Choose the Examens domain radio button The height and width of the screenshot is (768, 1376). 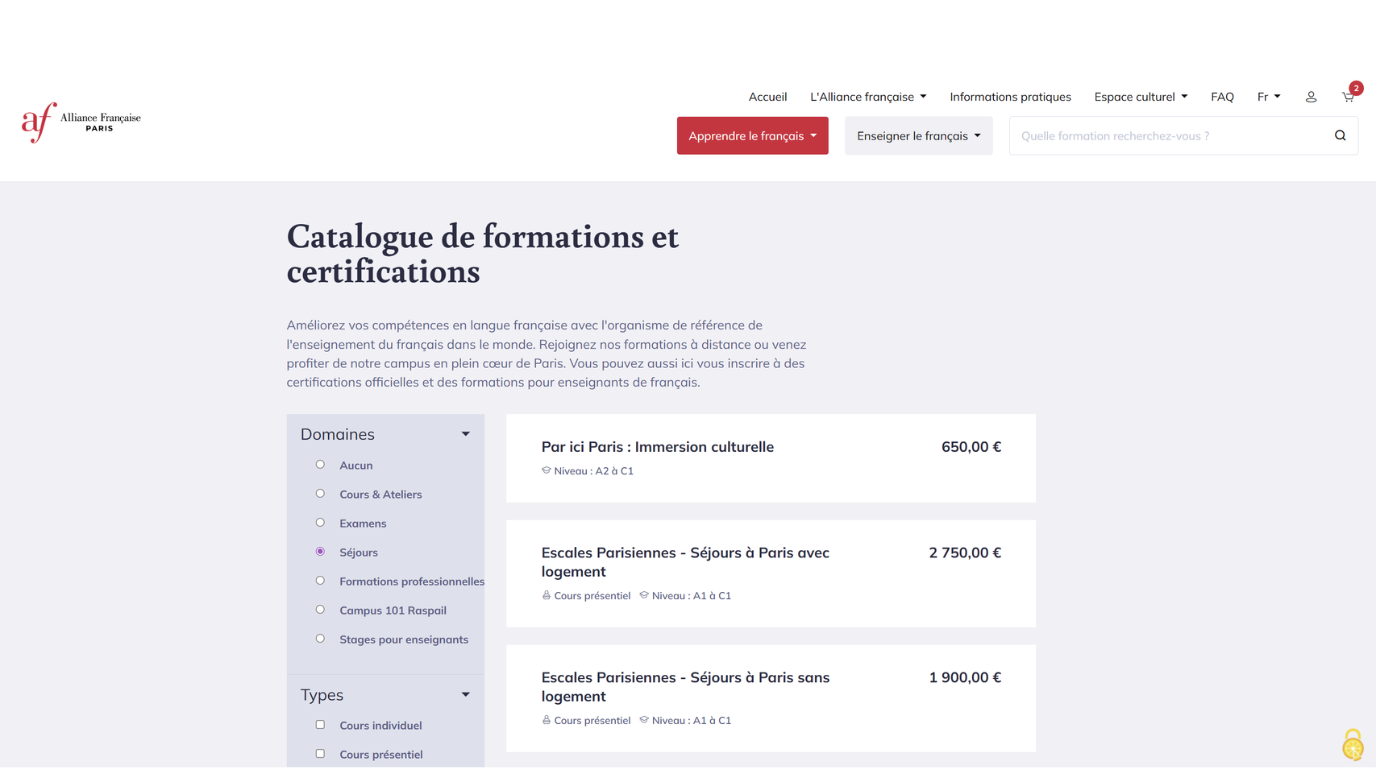pyautogui.click(x=320, y=523)
